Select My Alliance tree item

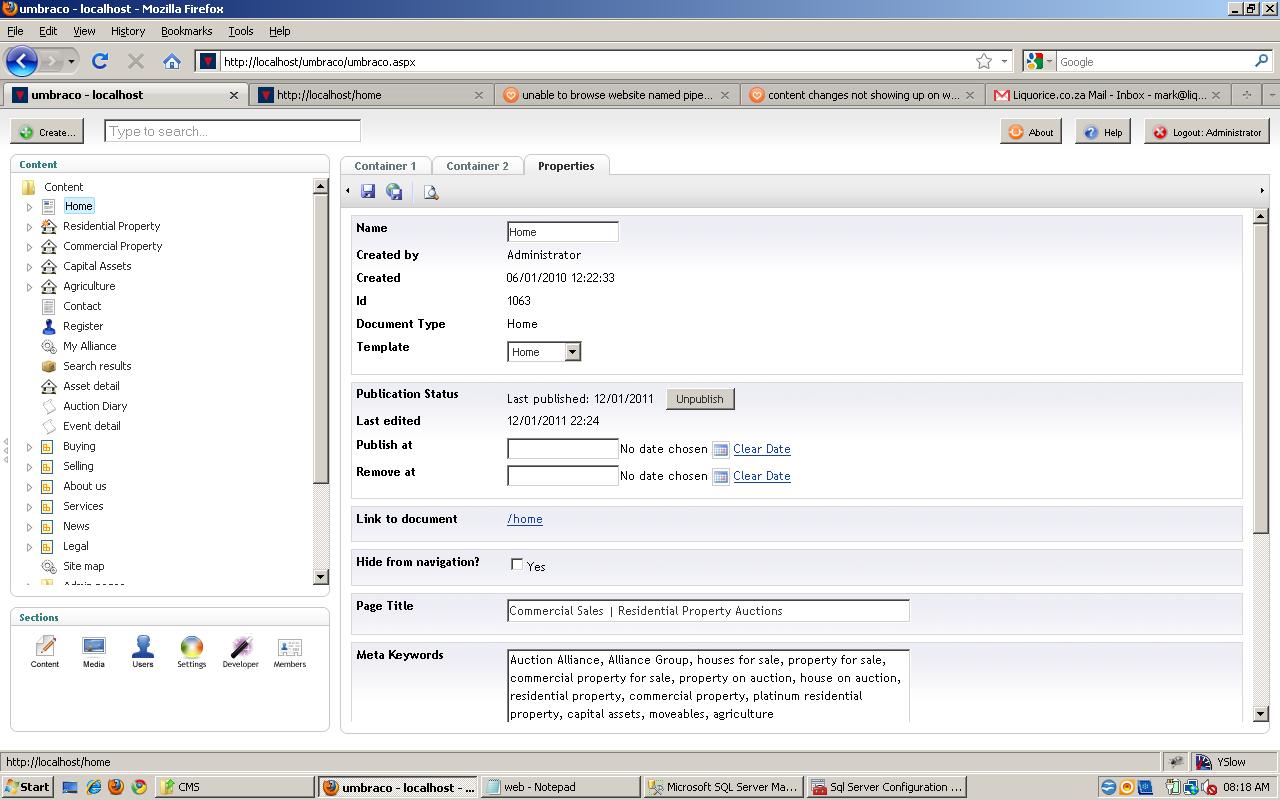[x=90, y=346]
